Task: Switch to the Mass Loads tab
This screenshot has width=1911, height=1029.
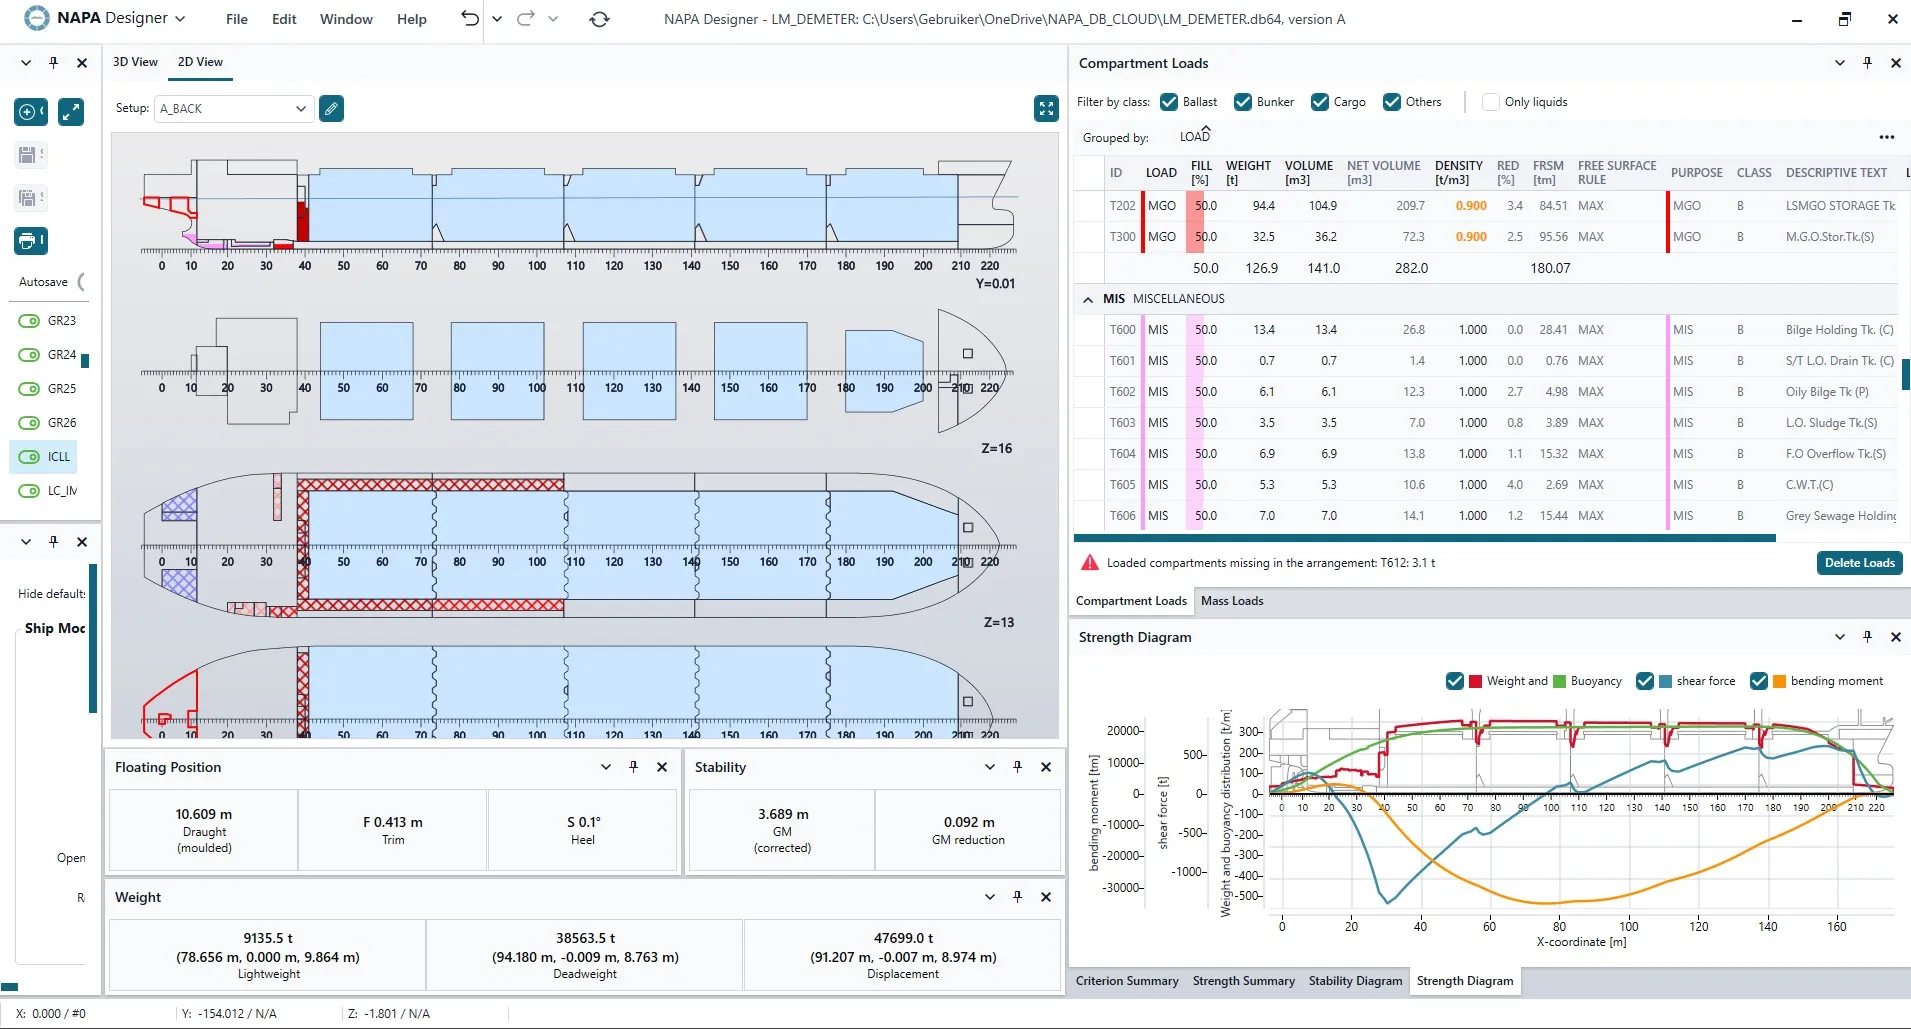Action: 1232,601
